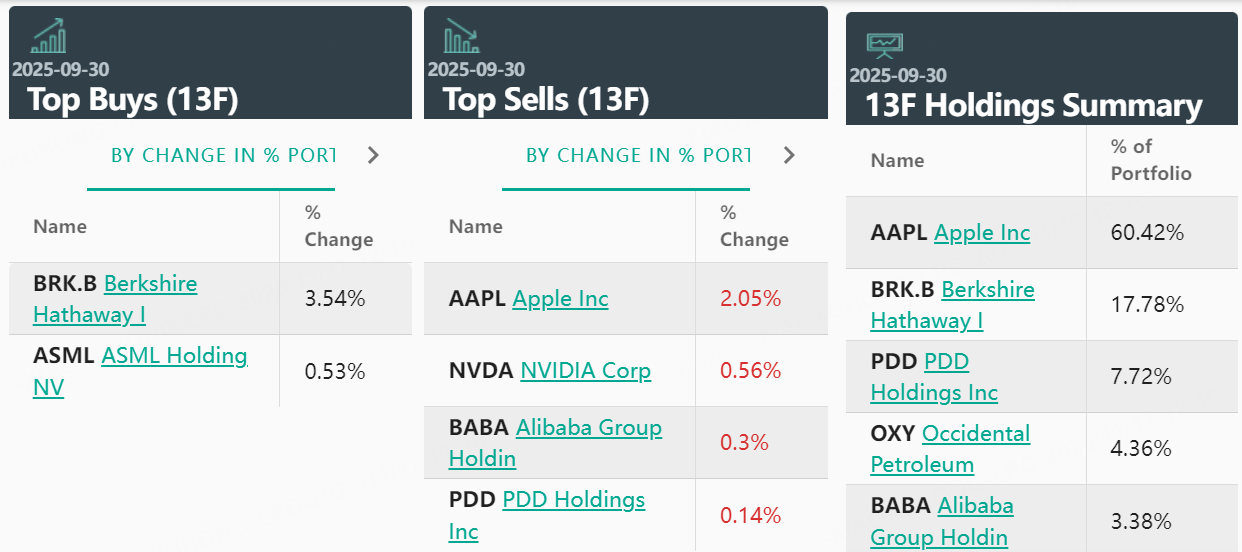Click the 13F Holdings Summary presentation icon
Screen dimensions: 1242x552
coord(884,43)
